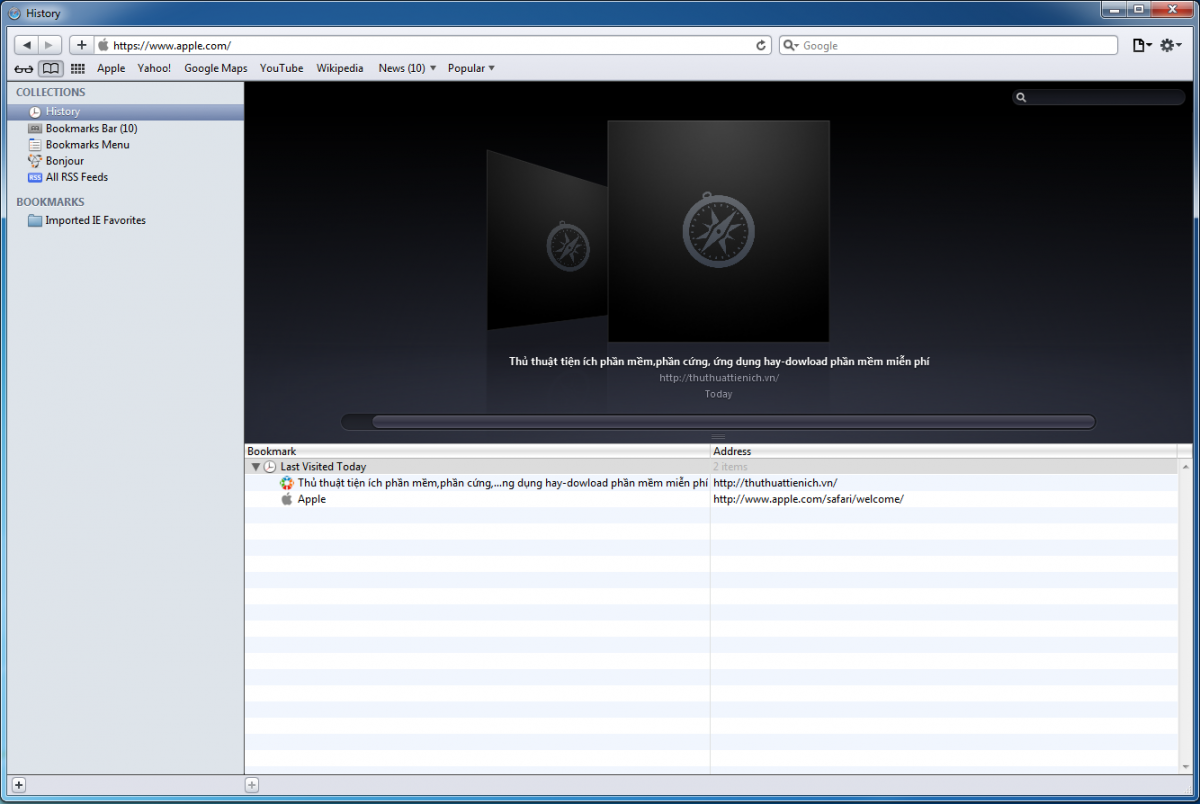The image size is (1200, 804).
Task: Expand the News (10) bookmarks folder
Action: point(407,68)
